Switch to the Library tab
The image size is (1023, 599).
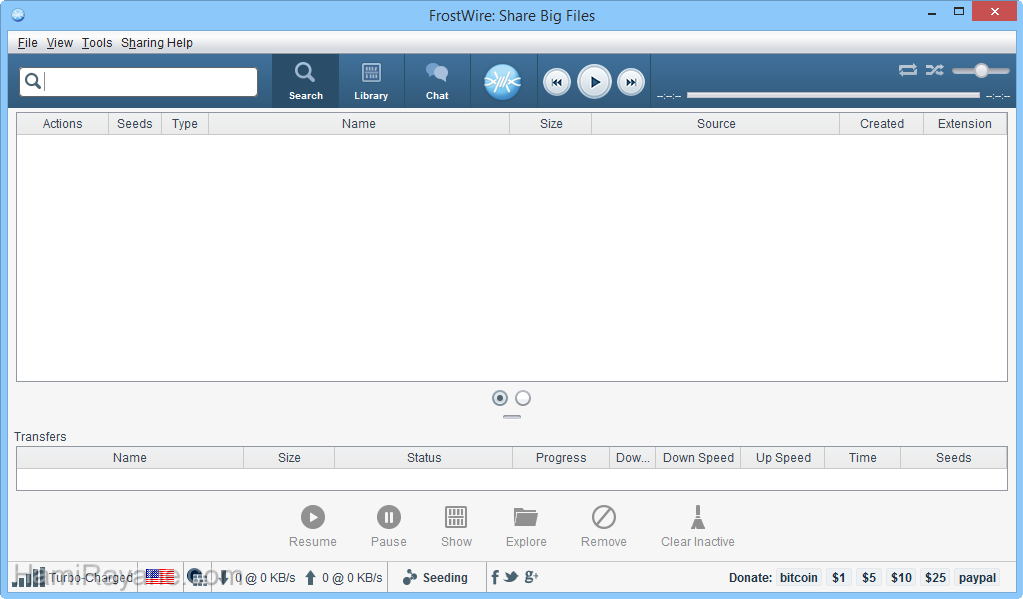(x=371, y=81)
